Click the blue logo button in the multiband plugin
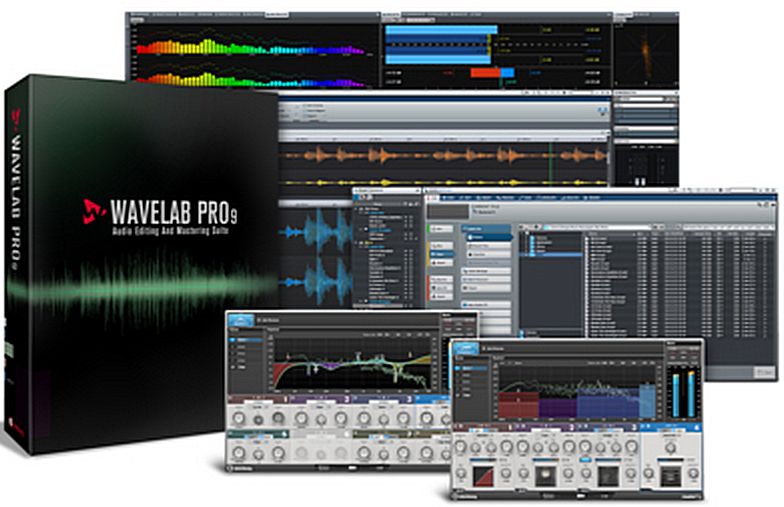Viewport: 784px width, 507px height. [466, 348]
